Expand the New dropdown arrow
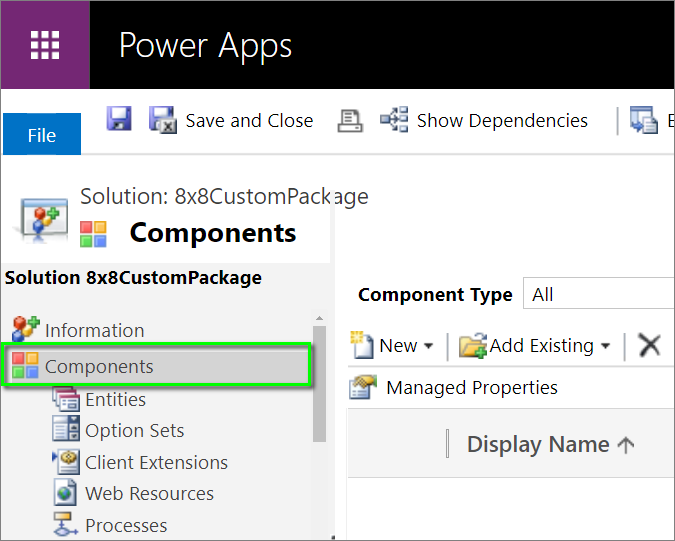Image resolution: width=675 pixels, height=541 pixels. click(x=428, y=346)
